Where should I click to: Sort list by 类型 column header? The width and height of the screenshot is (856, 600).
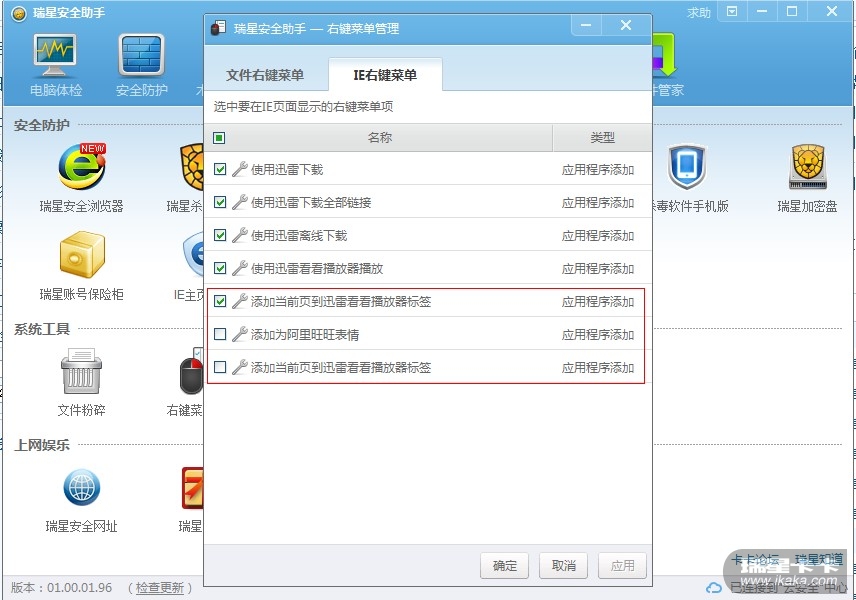tap(602, 138)
